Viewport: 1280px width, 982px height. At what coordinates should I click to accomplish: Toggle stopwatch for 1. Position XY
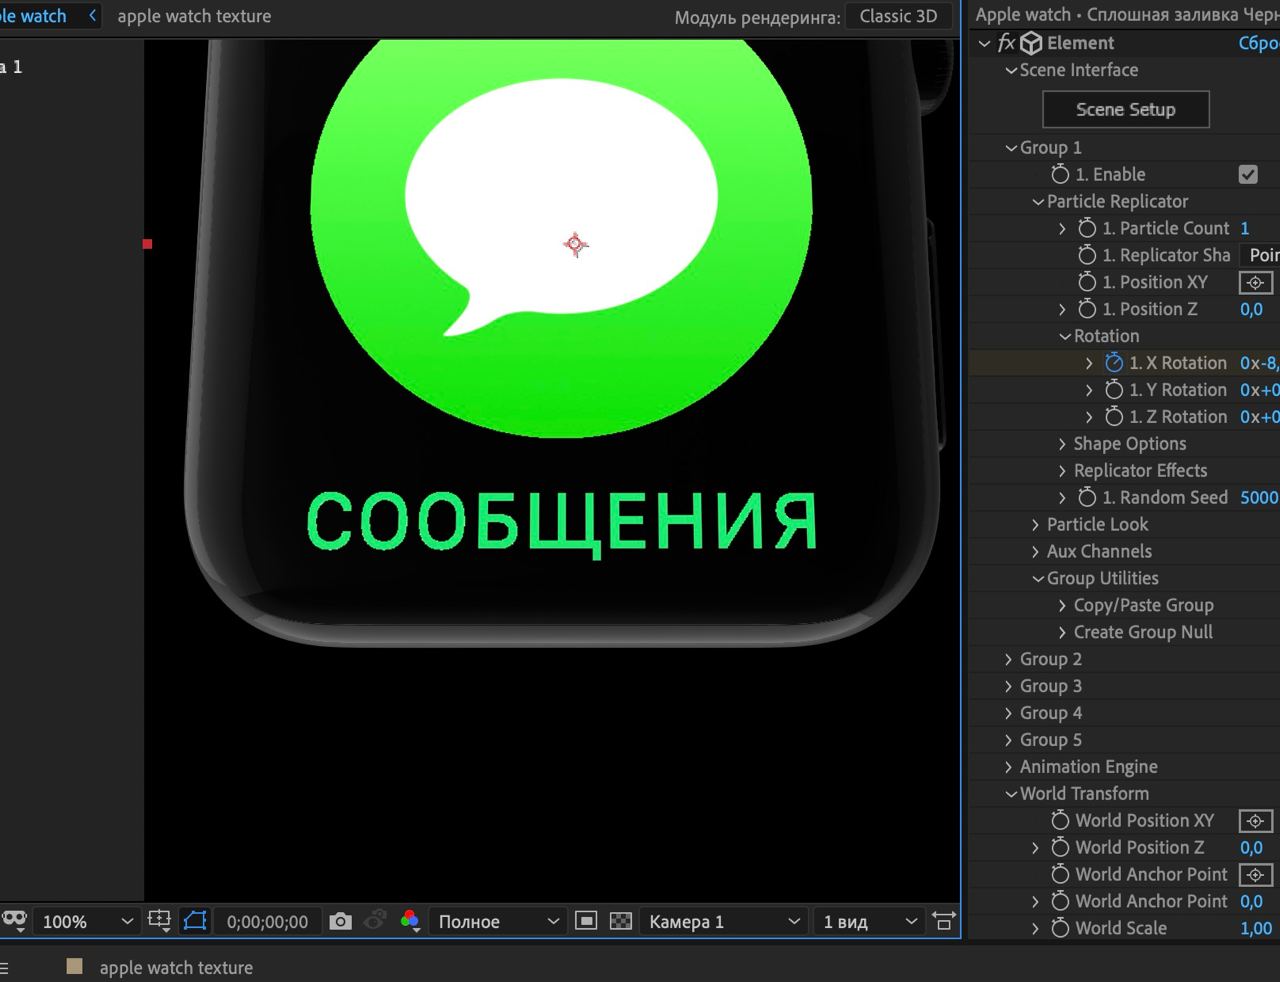1087,282
